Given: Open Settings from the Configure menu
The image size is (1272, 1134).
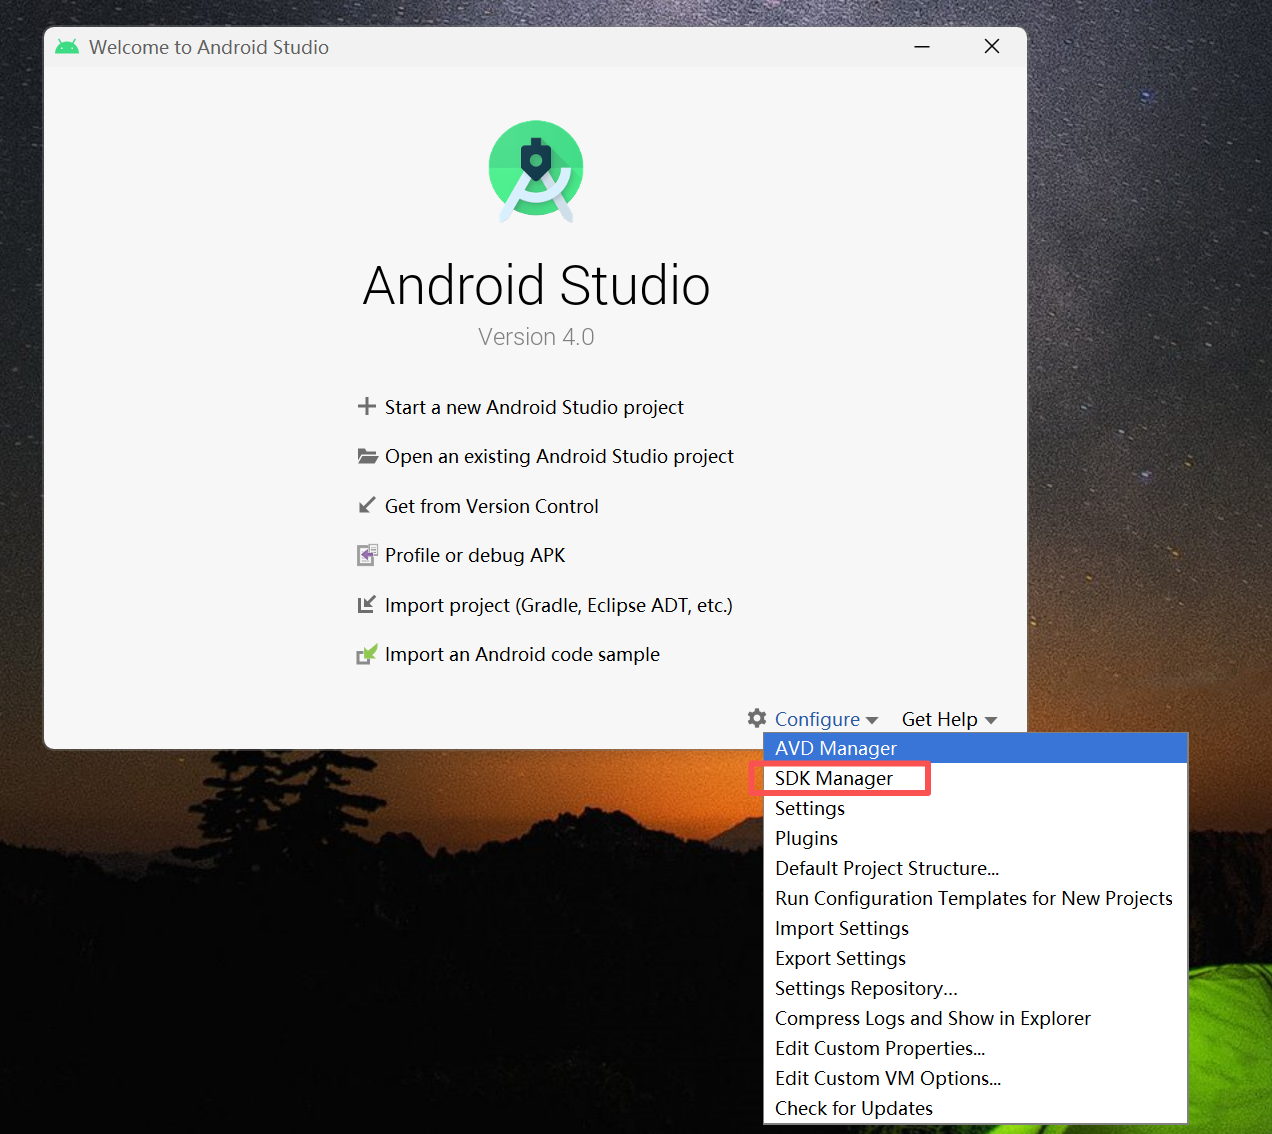Looking at the screenshot, I should tap(975, 808).
